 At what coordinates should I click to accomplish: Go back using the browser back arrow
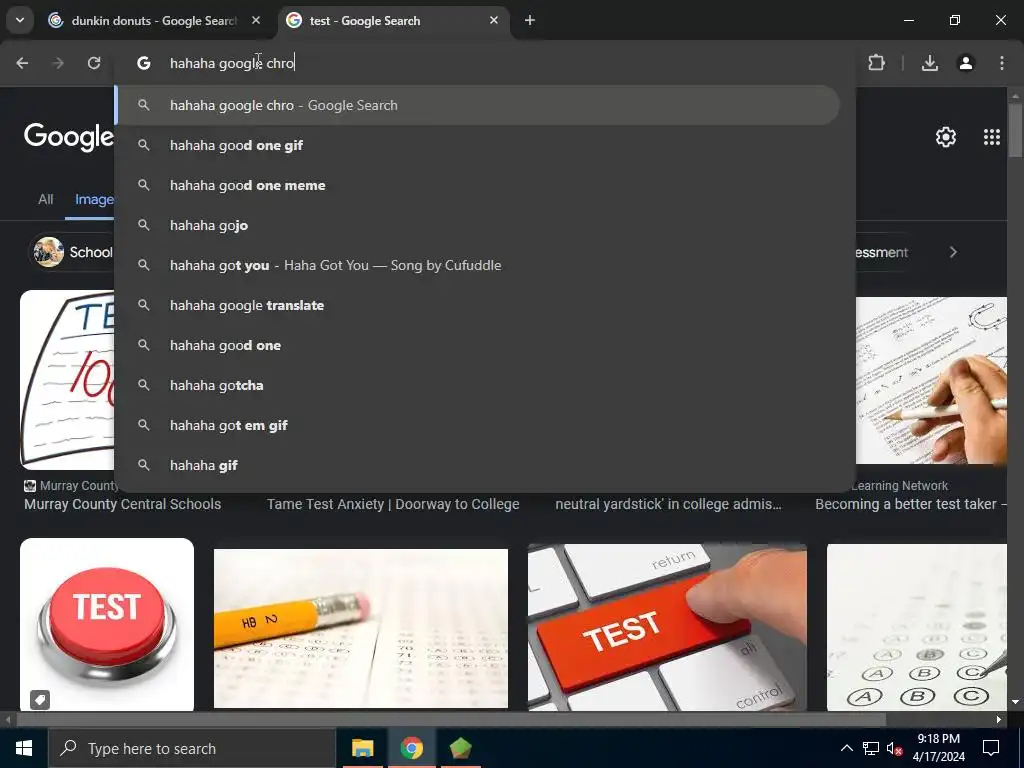point(22,63)
